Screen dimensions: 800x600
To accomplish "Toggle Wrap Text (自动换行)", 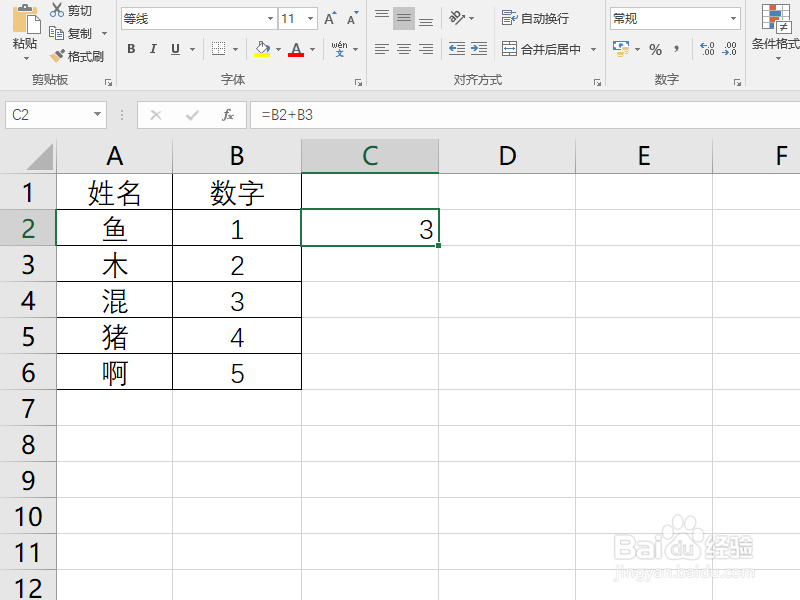I will click(535, 18).
